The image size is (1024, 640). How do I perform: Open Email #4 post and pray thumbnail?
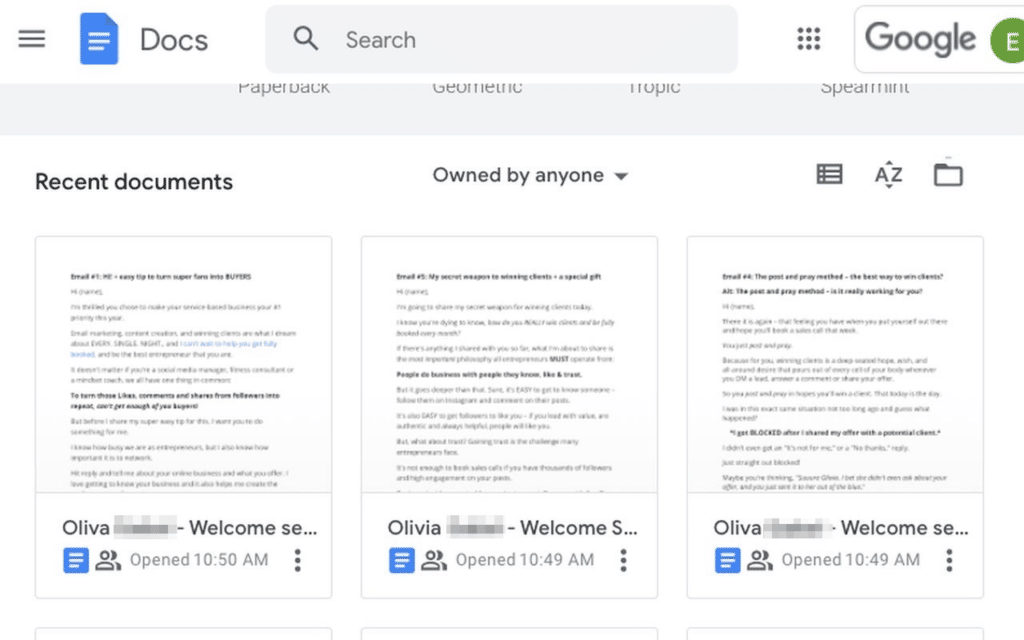click(835, 365)
